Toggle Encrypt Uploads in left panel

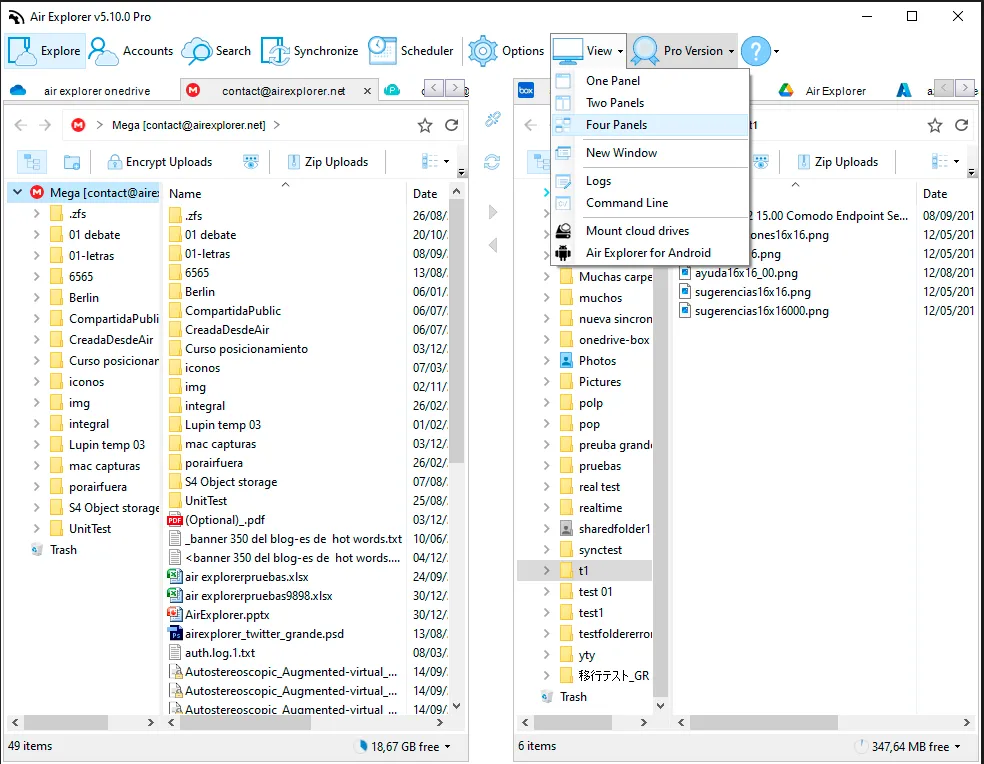[x=159, y=162]
